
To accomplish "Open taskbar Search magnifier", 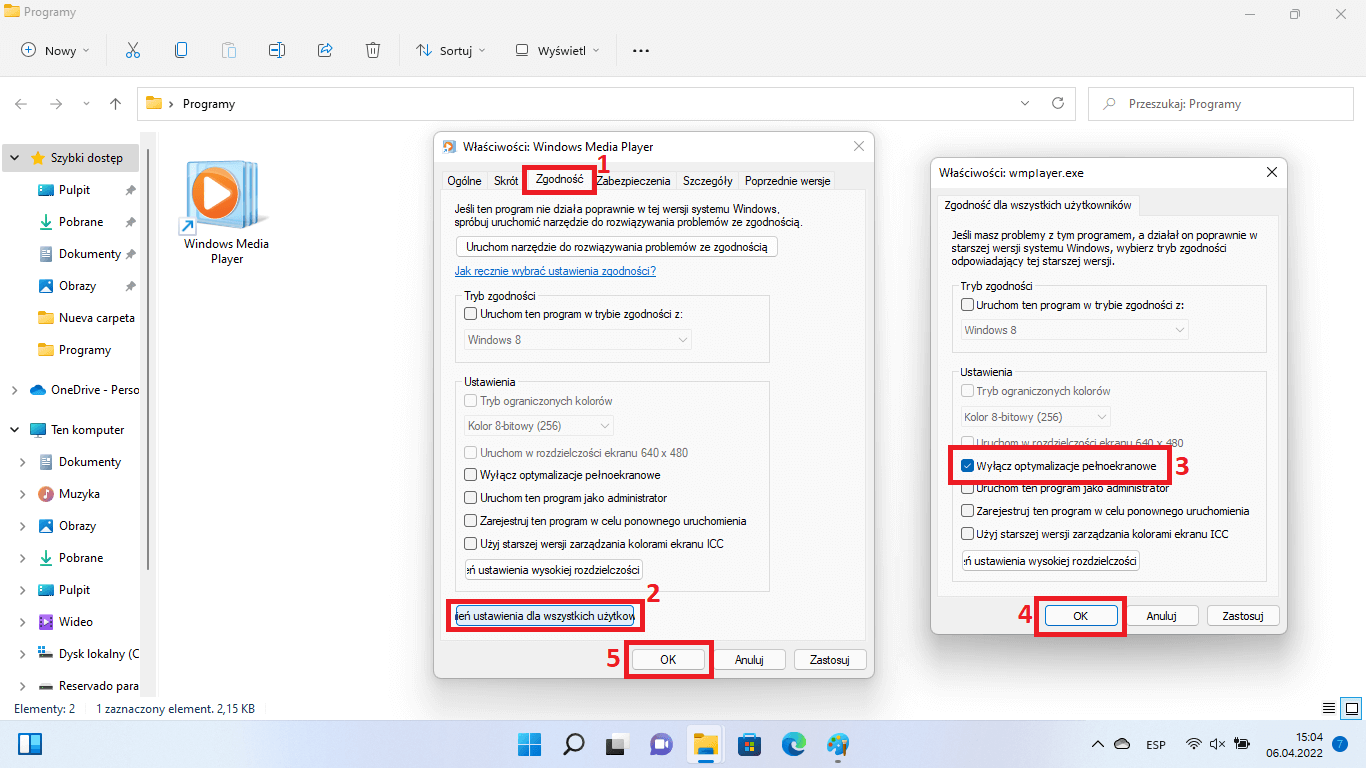I will [x=574, y=744].
